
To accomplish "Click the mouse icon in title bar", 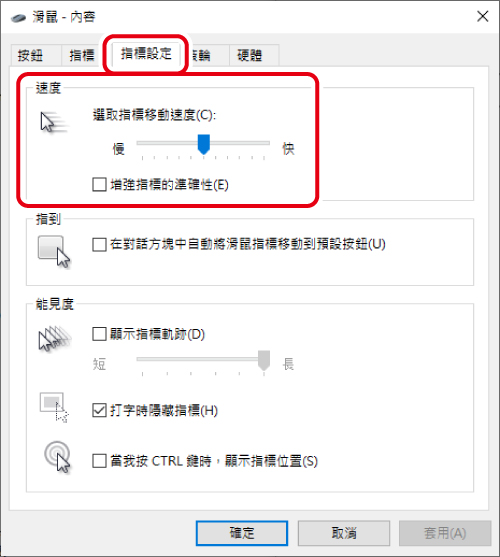I will tap(18, 17).
